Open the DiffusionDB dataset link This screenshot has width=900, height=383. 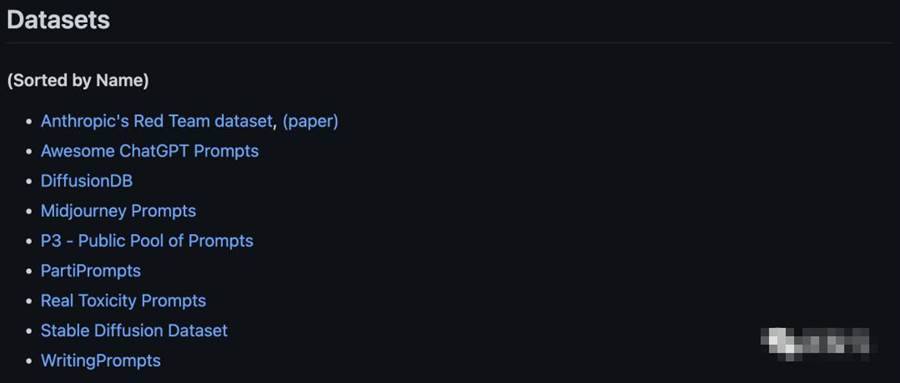(87, 181)
